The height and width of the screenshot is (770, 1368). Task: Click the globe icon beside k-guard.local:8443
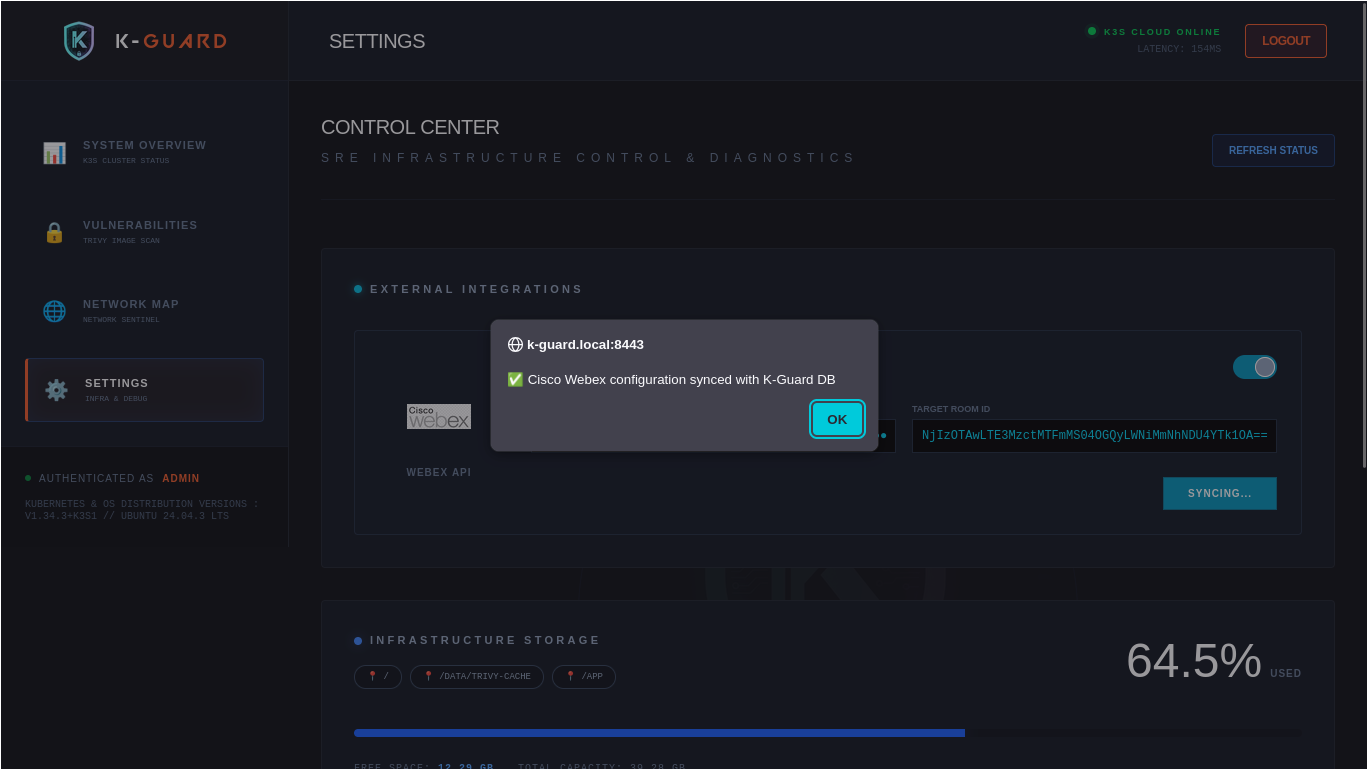[515, 344]
